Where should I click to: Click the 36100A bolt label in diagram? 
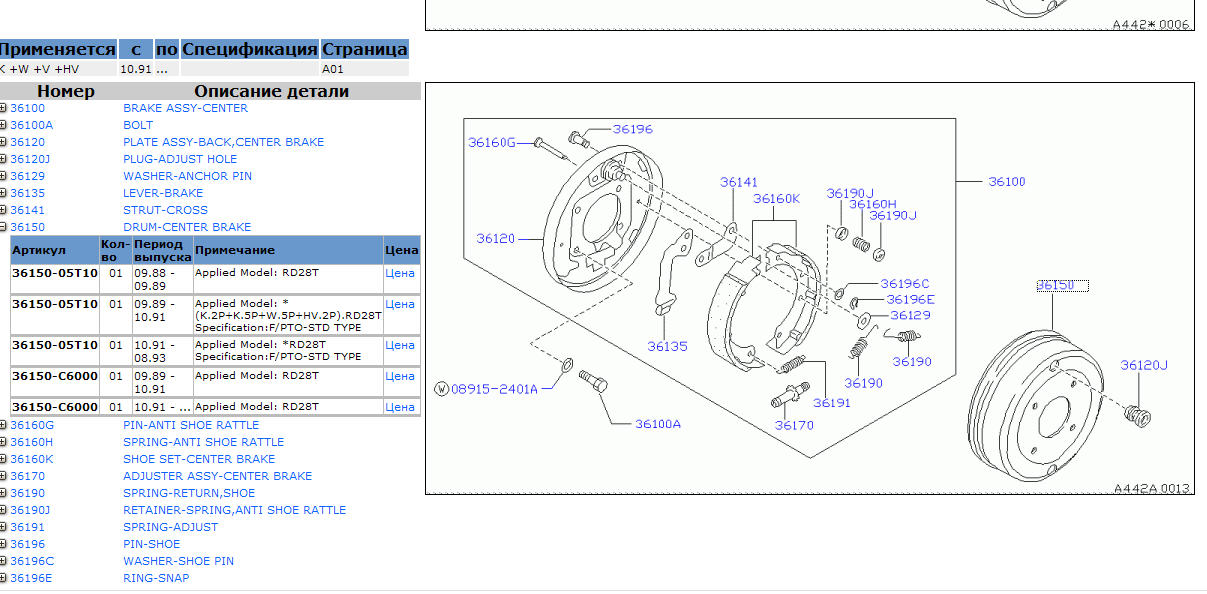(657, 424)
